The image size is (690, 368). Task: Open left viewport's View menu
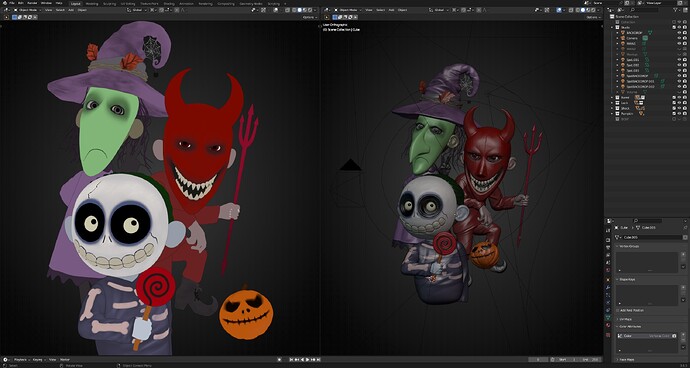(48, 10)
